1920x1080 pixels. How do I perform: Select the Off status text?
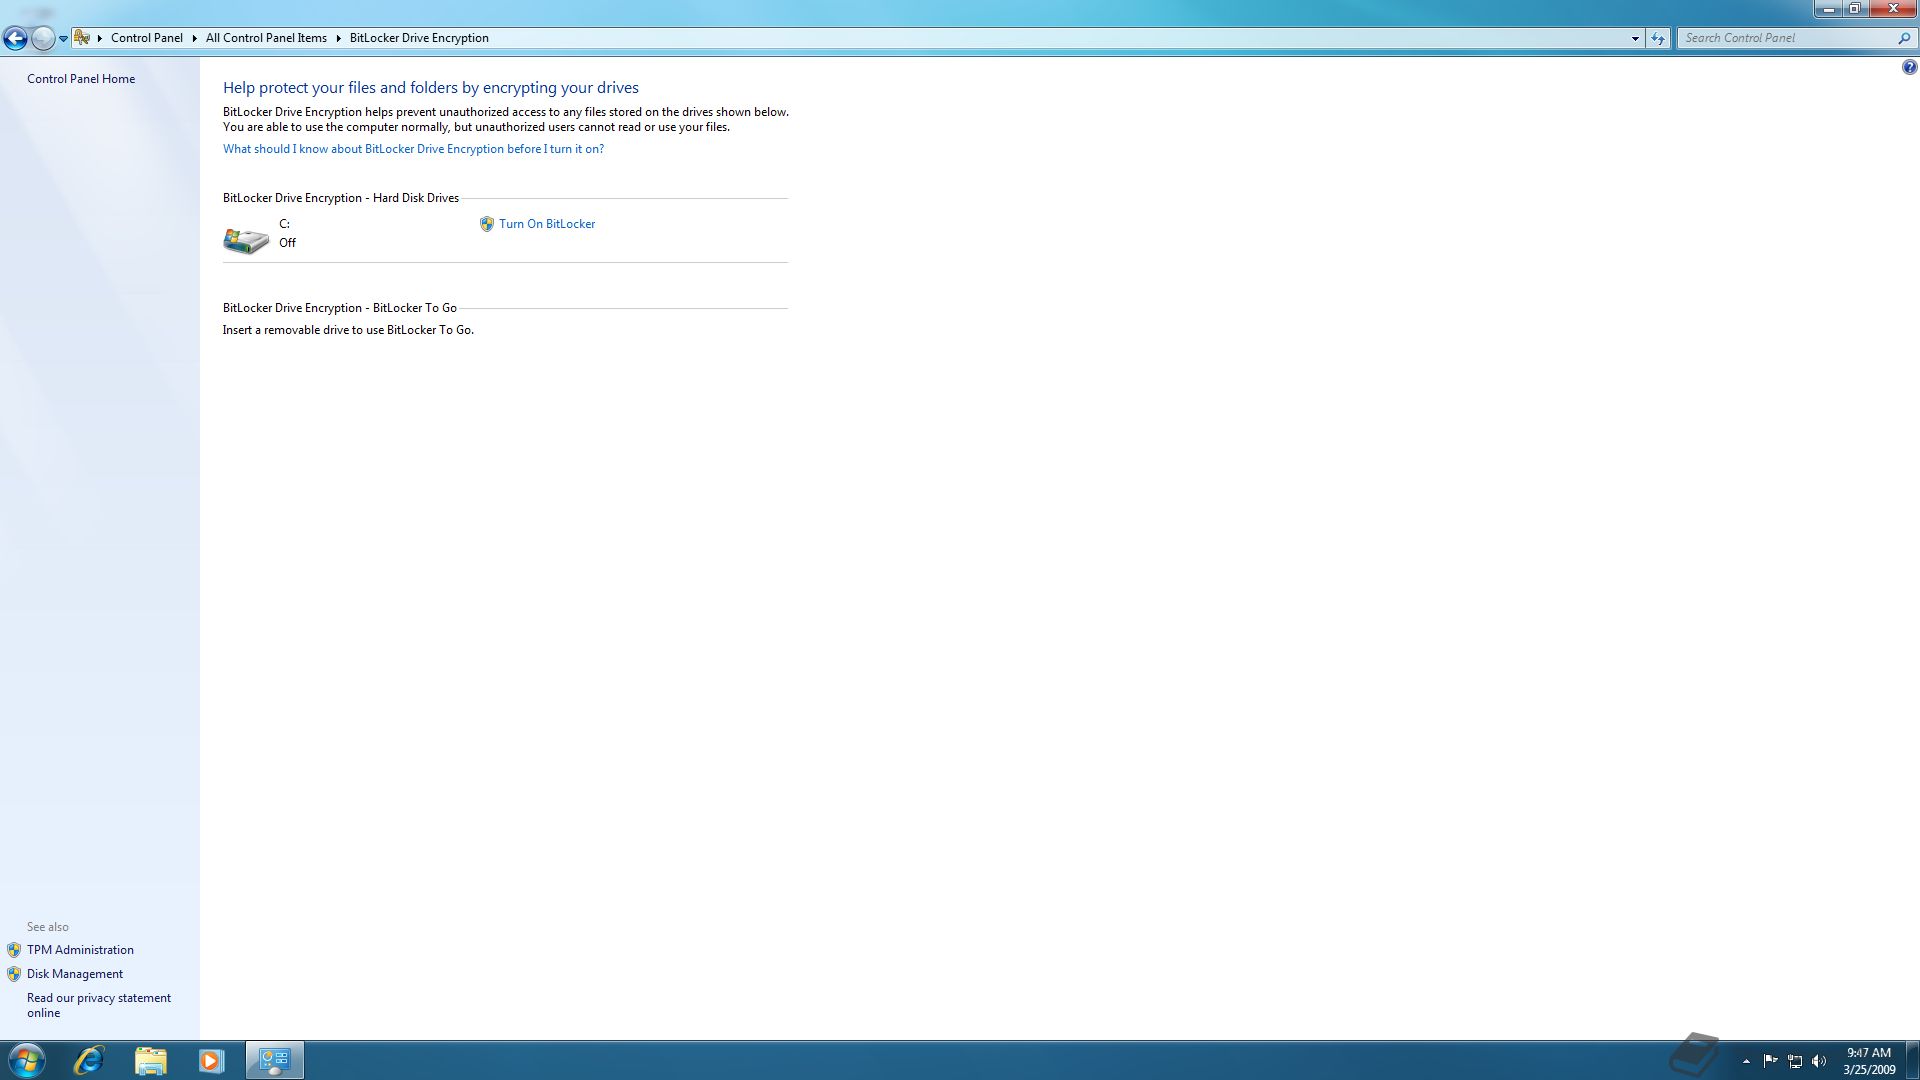(287, 243)
